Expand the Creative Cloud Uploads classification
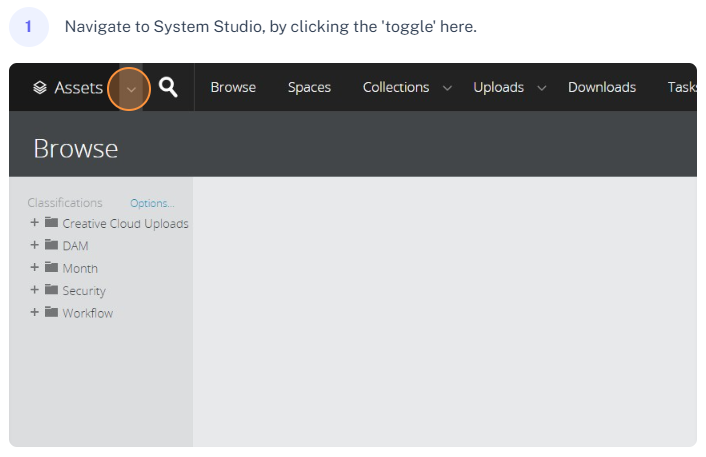 [35, 223]
